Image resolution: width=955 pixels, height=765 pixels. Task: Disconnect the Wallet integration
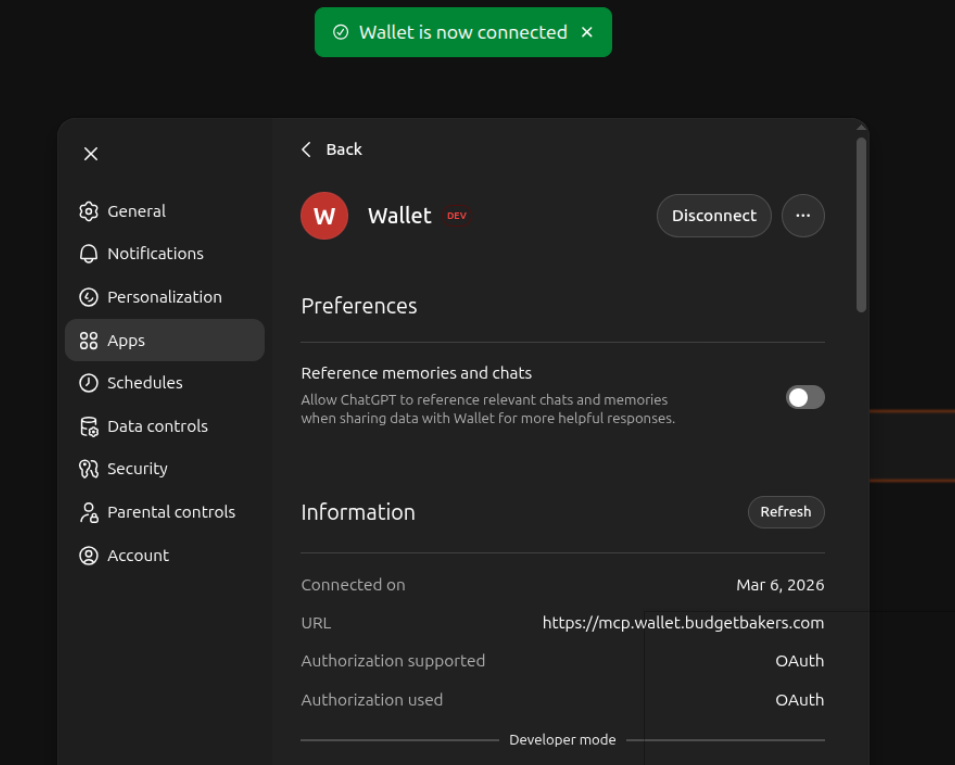[713, 215]
